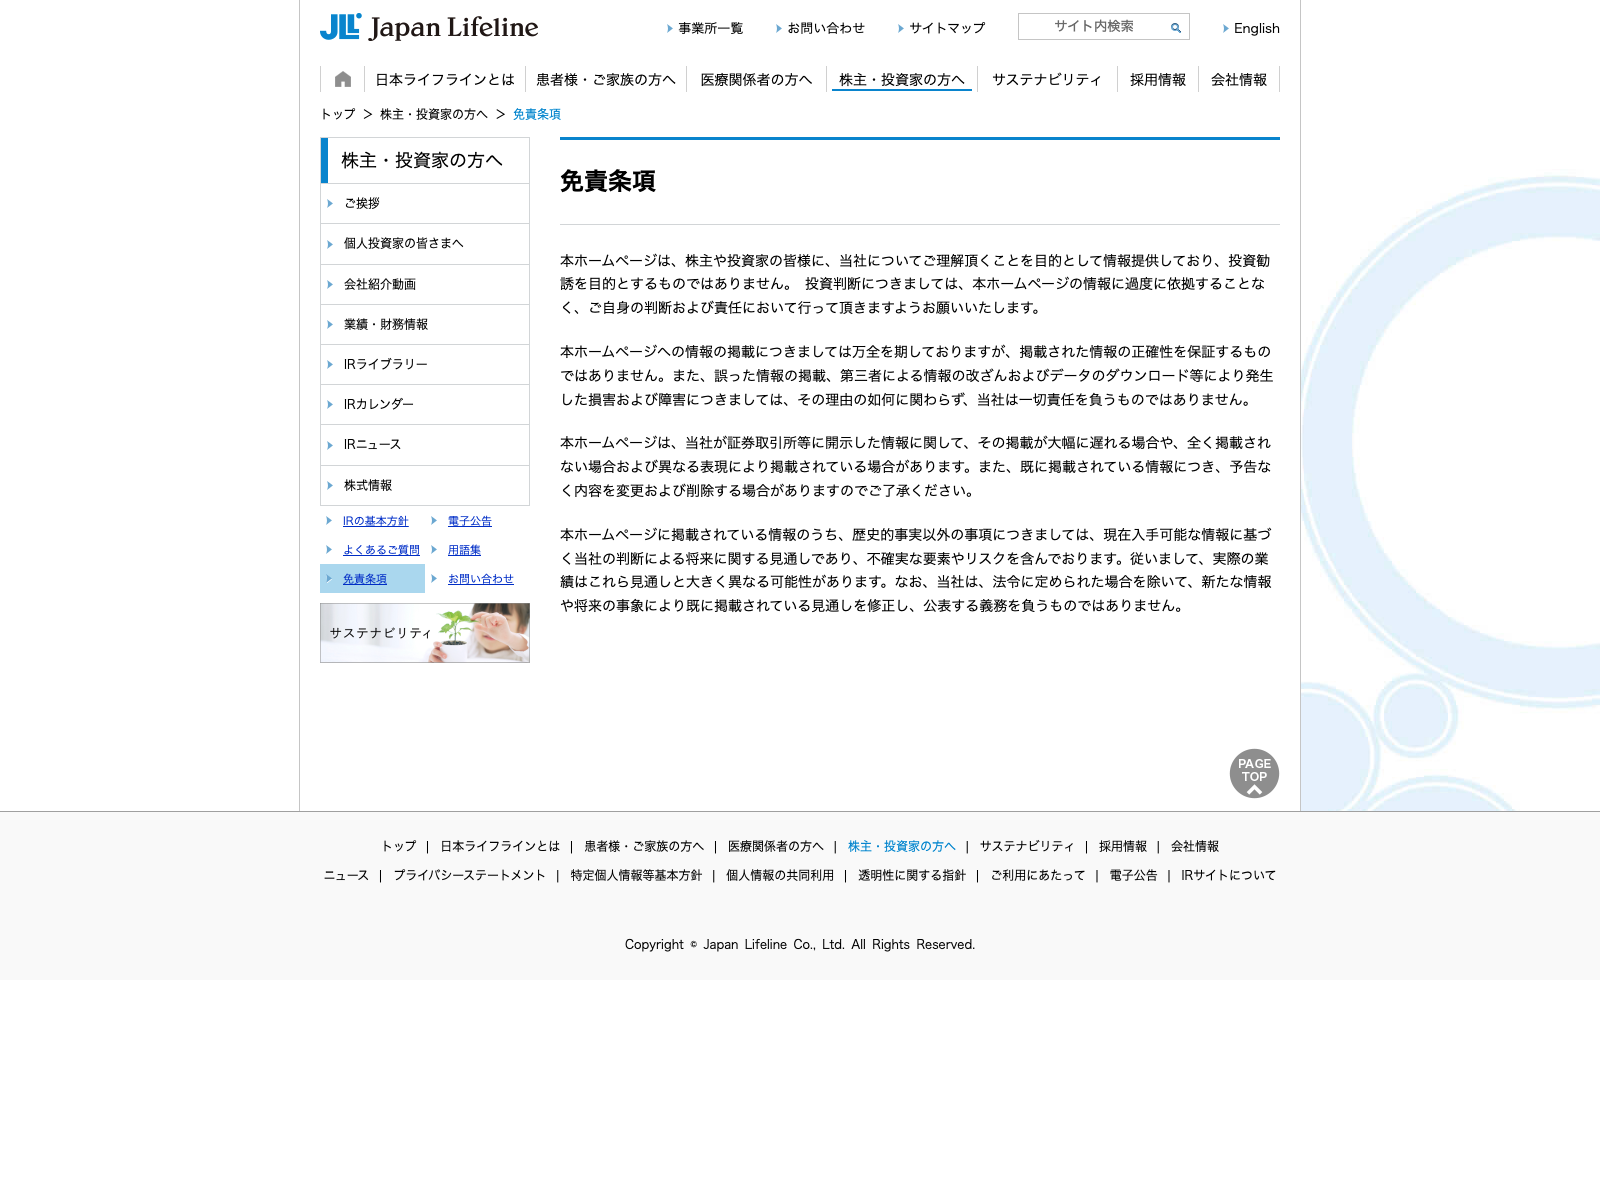Click the Japan Lifeline logo
Viewport: 1600px width, 1200px height.
click(429, 27)
